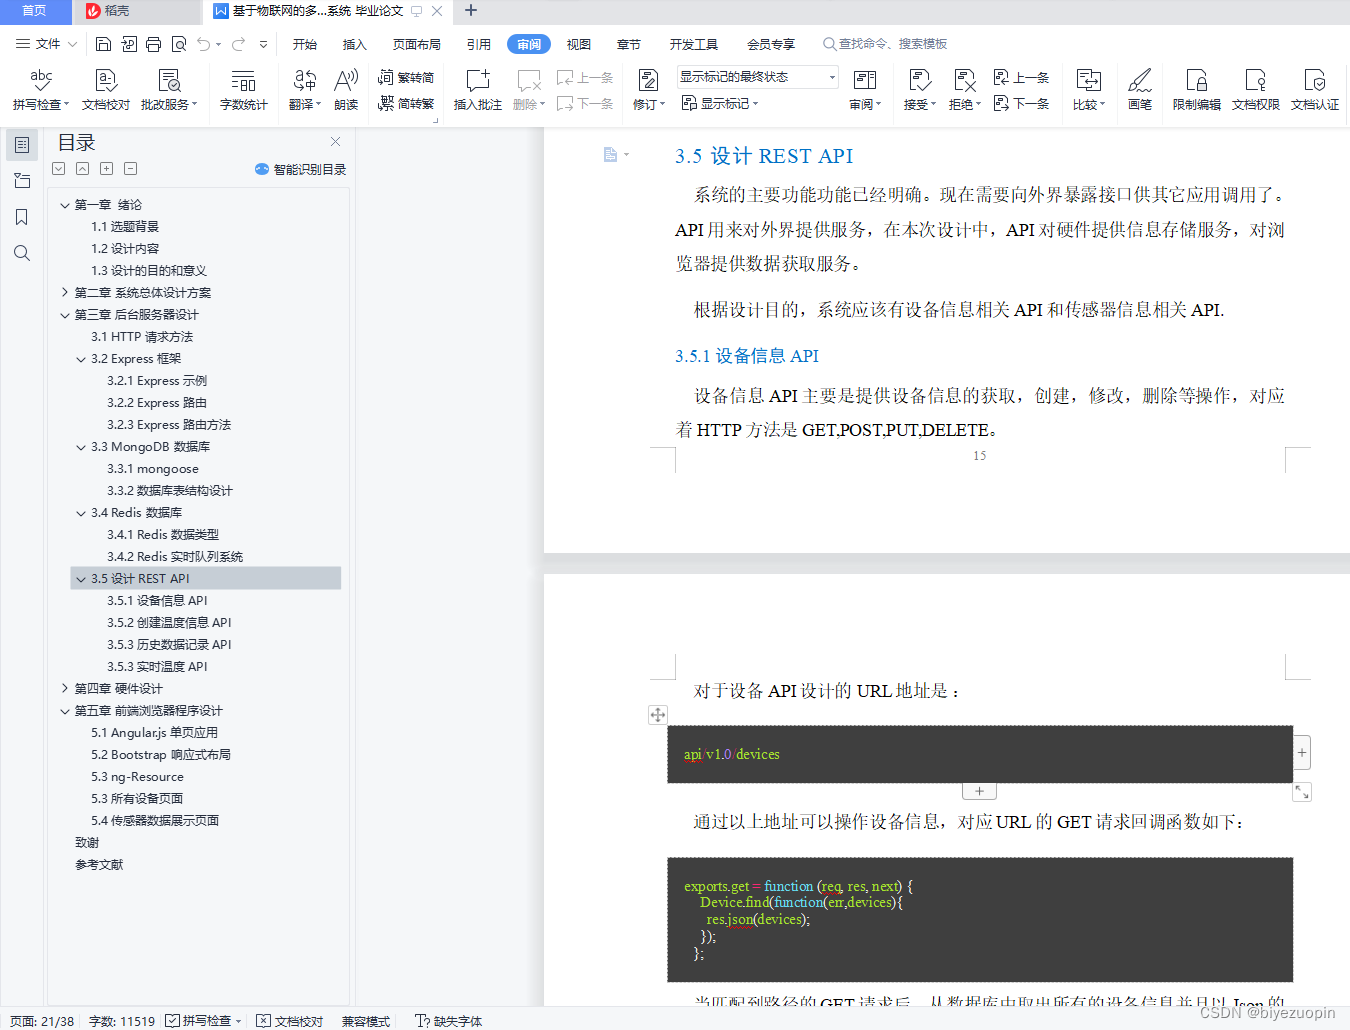Toggle track changes (修订)
The image size is (1350, 1030).
(x=648, y=89)
